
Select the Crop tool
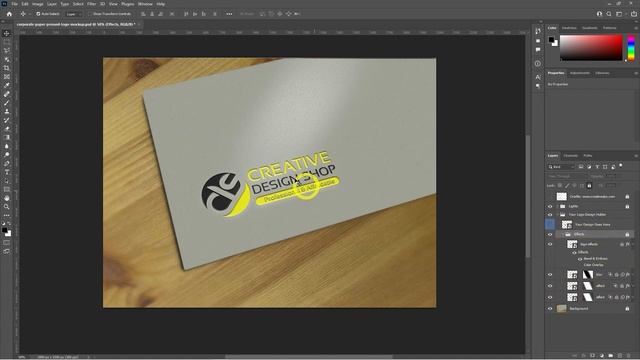click(7, 68)
